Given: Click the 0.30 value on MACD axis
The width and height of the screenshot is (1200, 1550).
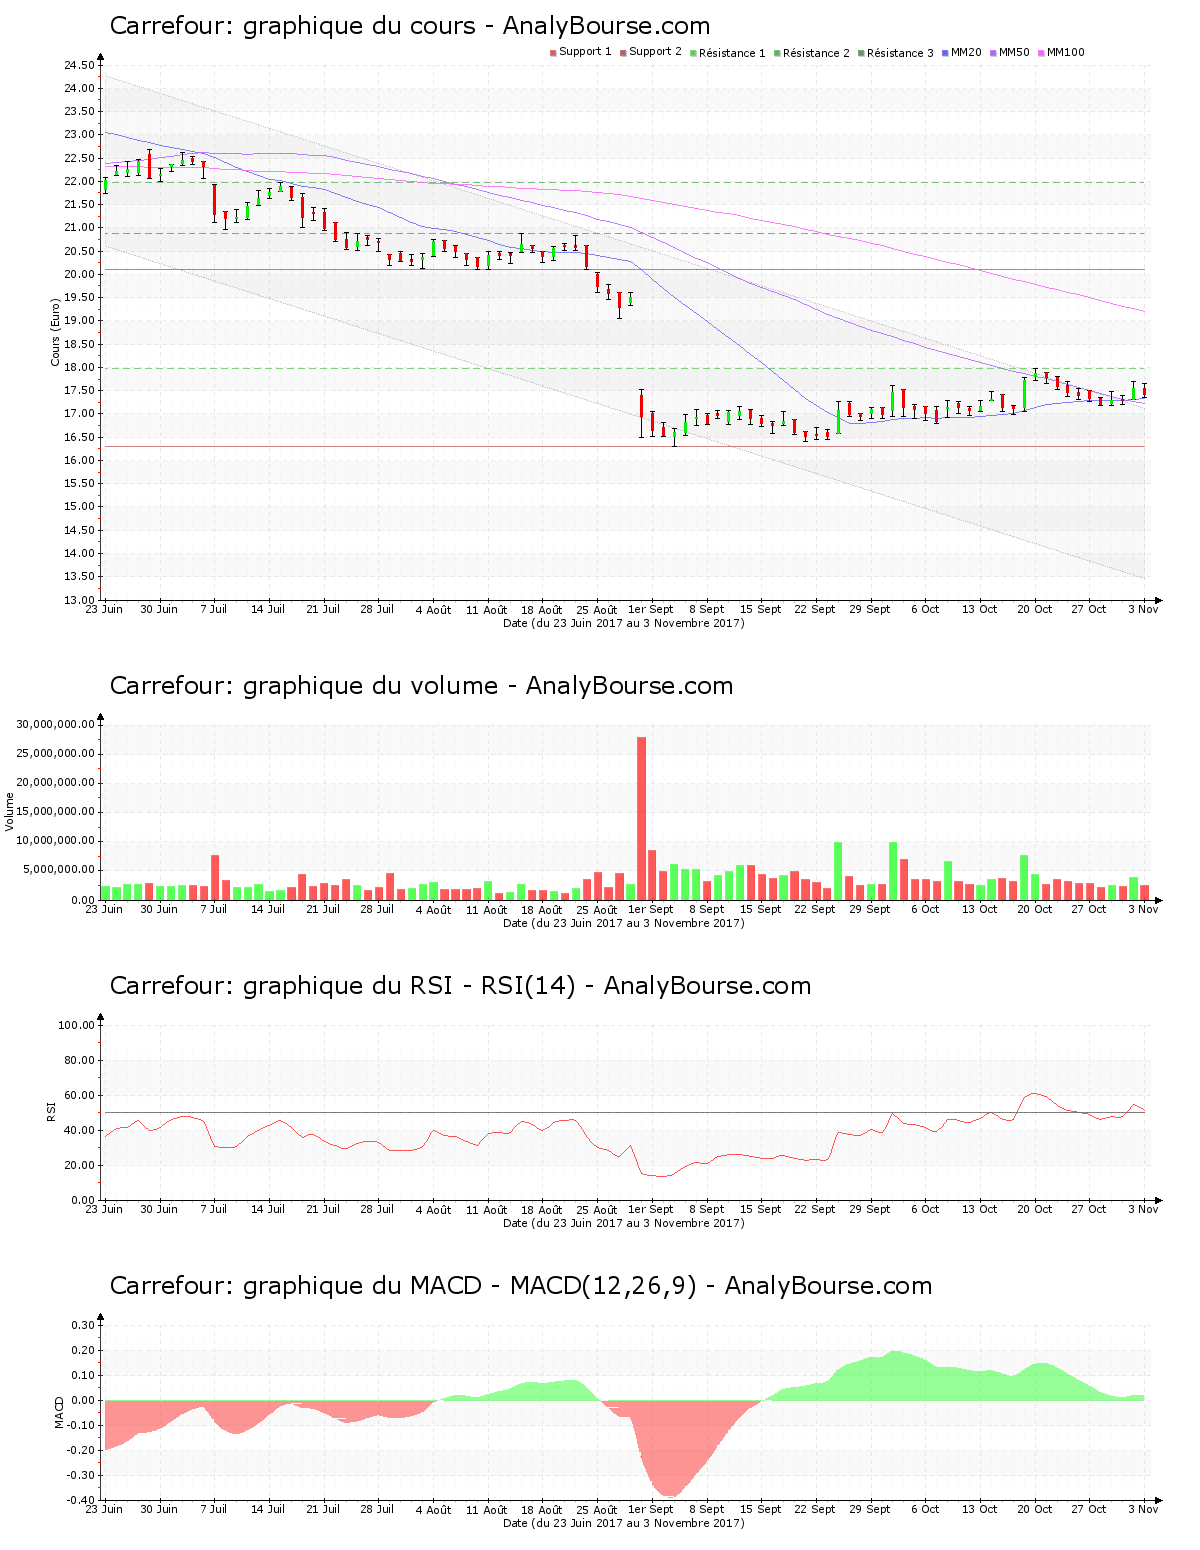Looking at the screenshot, I should click(84, 1326).
